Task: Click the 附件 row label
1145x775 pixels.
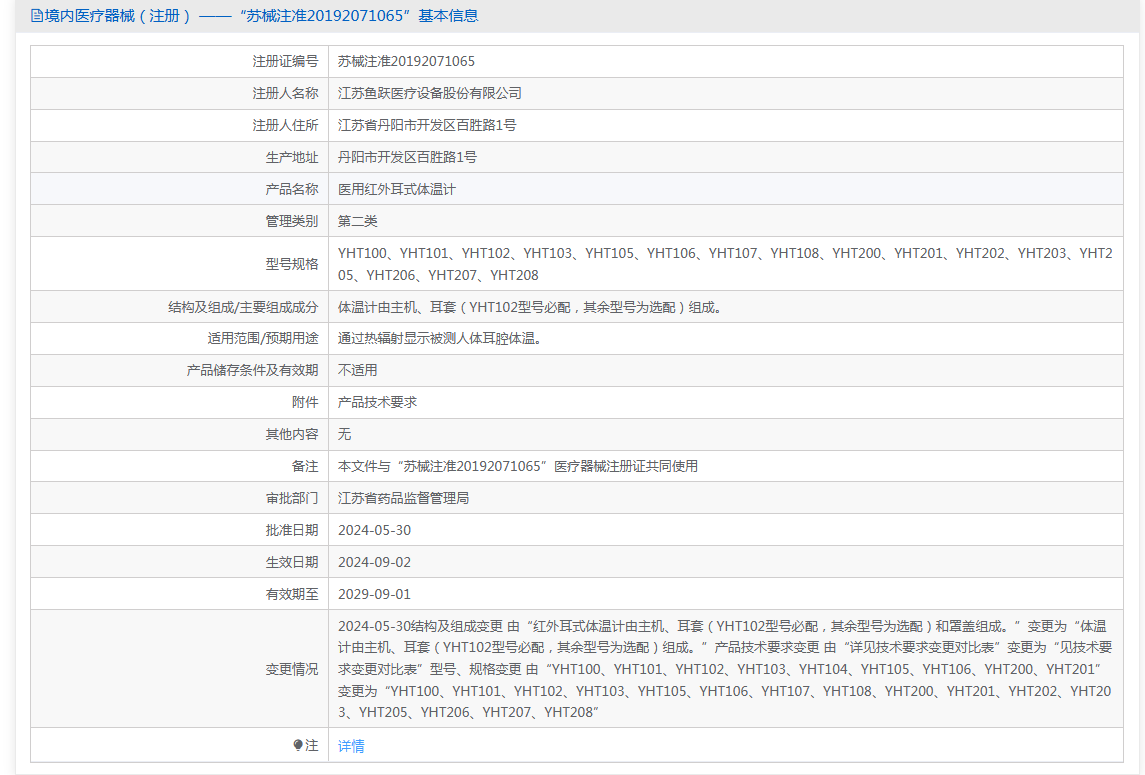Action: (305, 402)
